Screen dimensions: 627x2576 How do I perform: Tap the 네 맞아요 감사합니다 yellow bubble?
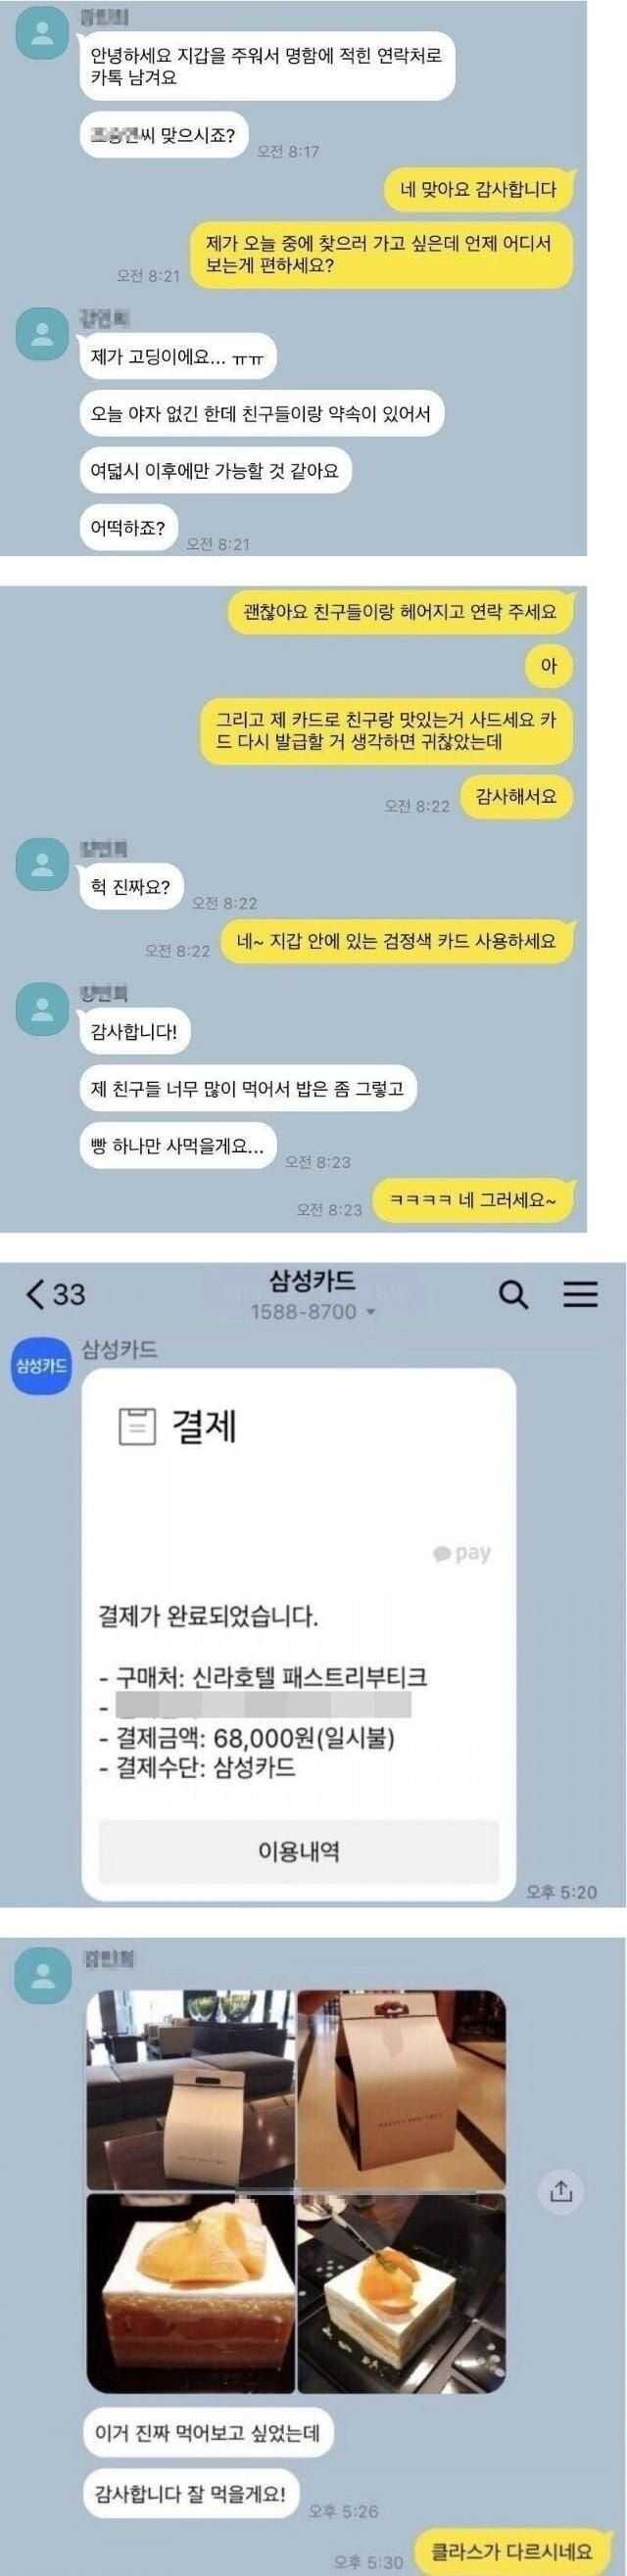click(478, 189)
